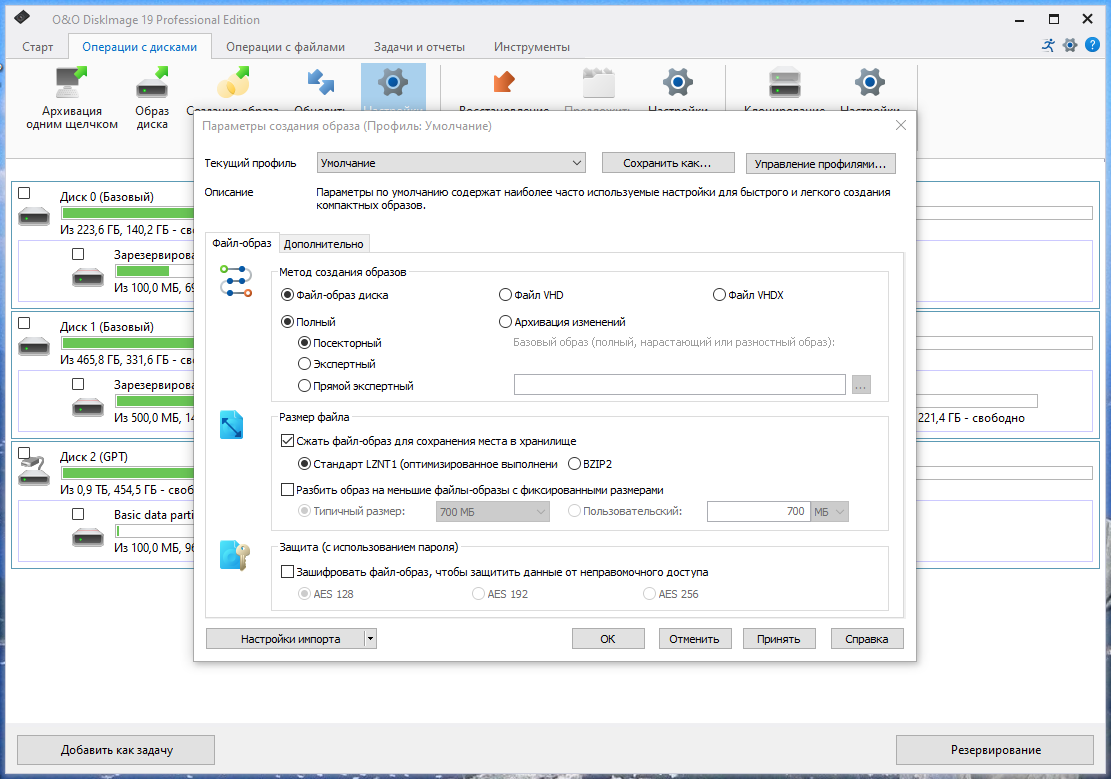Click the Basic data partition drive icon

pyautogui.click(x=88, y=538)
